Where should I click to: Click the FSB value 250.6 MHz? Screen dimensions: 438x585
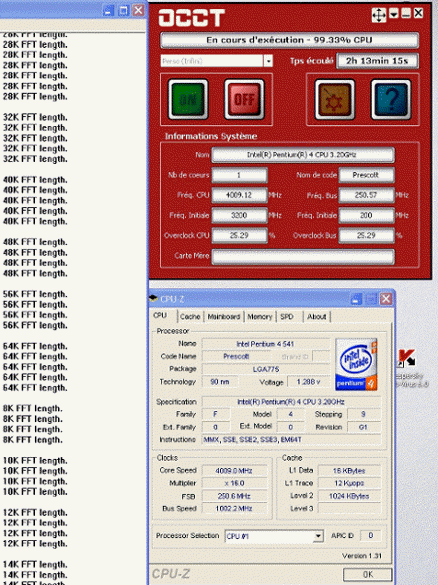pos(234,496)
